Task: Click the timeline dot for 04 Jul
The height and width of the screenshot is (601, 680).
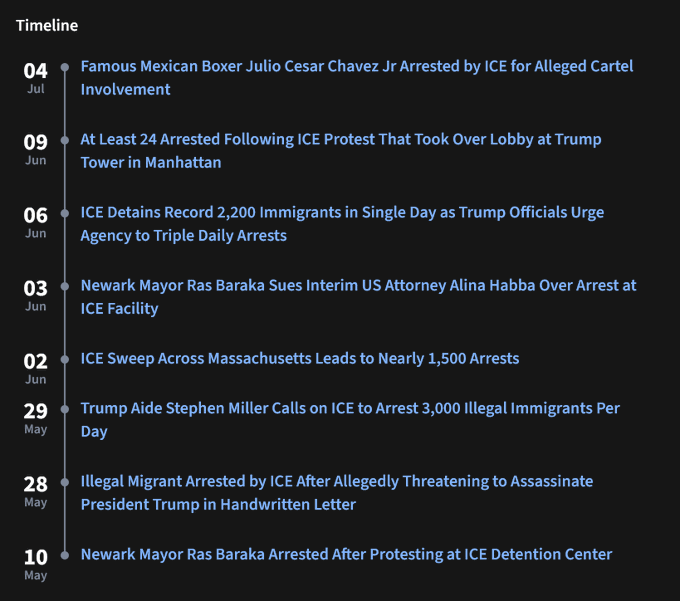Action: [x=65, y=67]
